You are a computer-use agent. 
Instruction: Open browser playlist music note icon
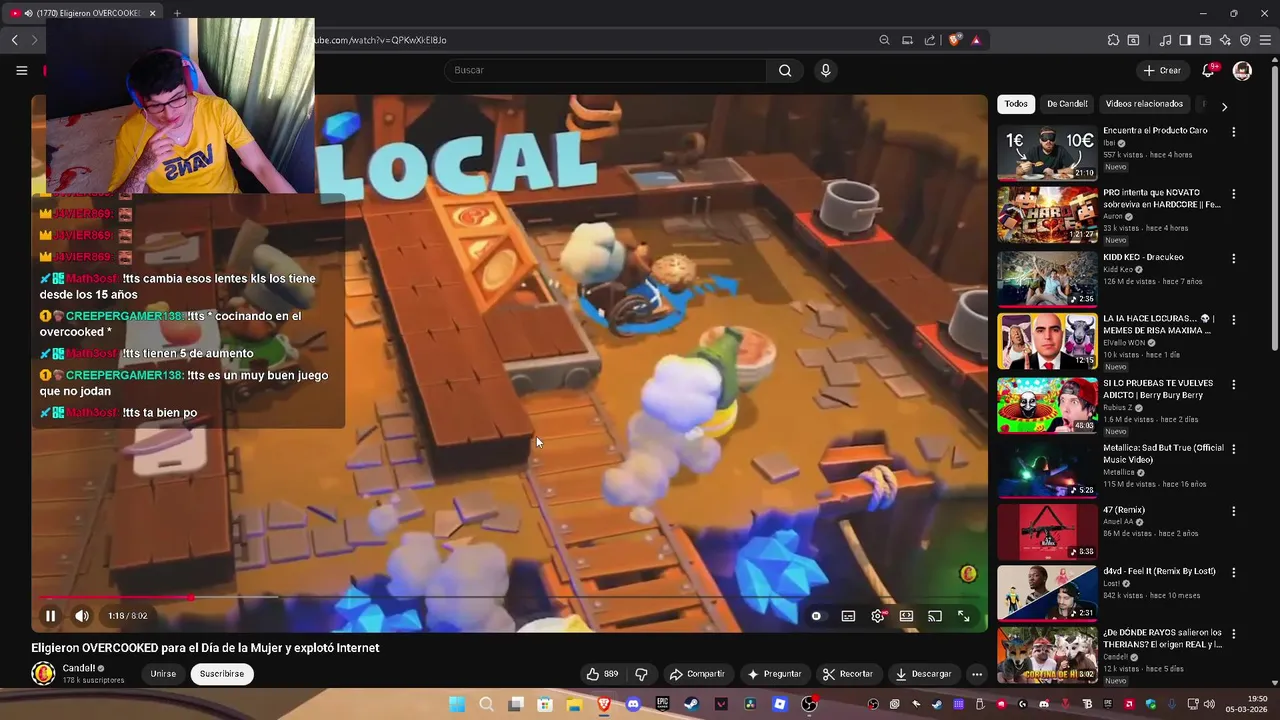click(1165, 40)
